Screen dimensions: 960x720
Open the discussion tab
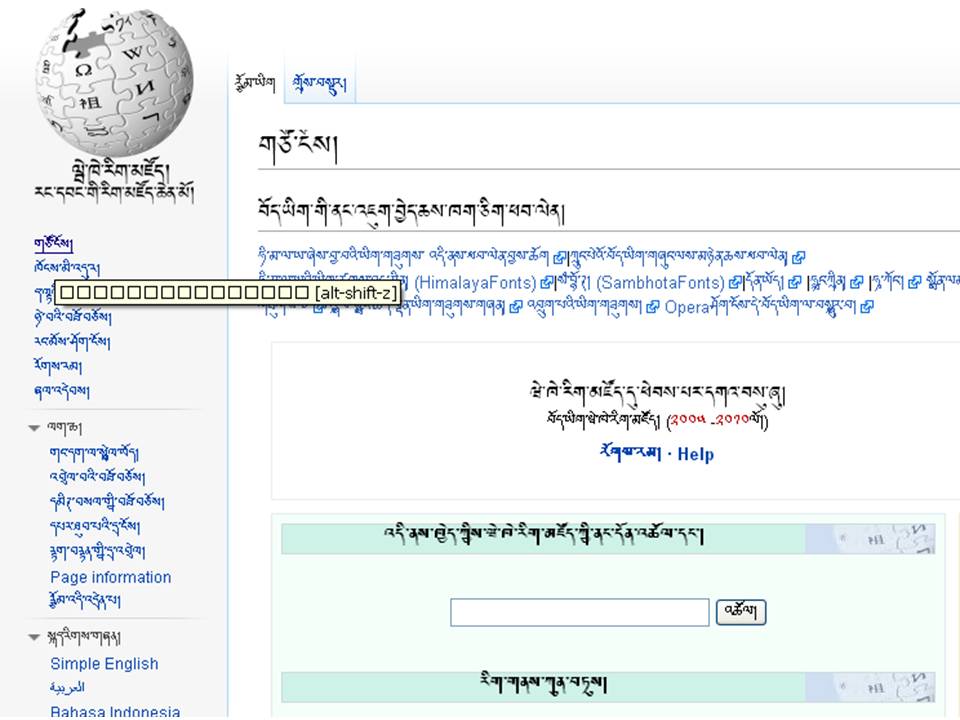[x=318, y=82]
